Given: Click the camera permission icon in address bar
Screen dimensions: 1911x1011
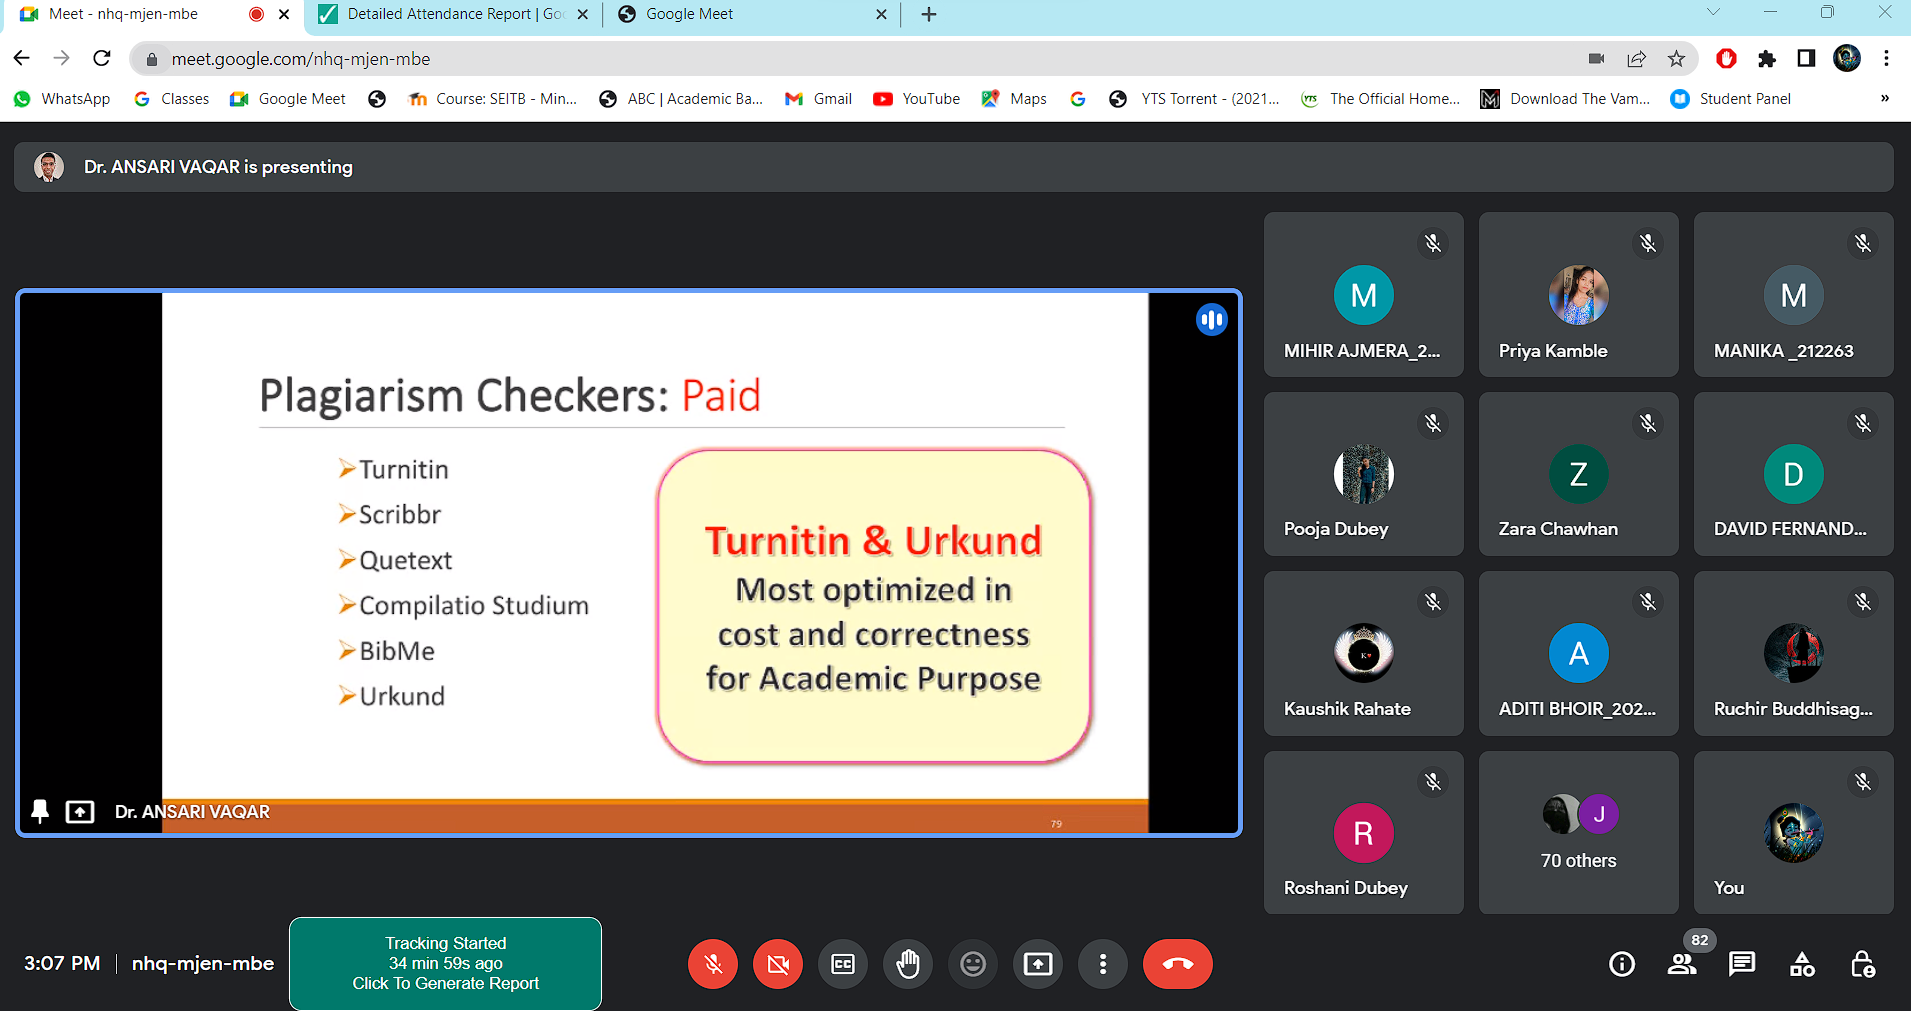Looking at the screenshot, I should point(1597,59).
